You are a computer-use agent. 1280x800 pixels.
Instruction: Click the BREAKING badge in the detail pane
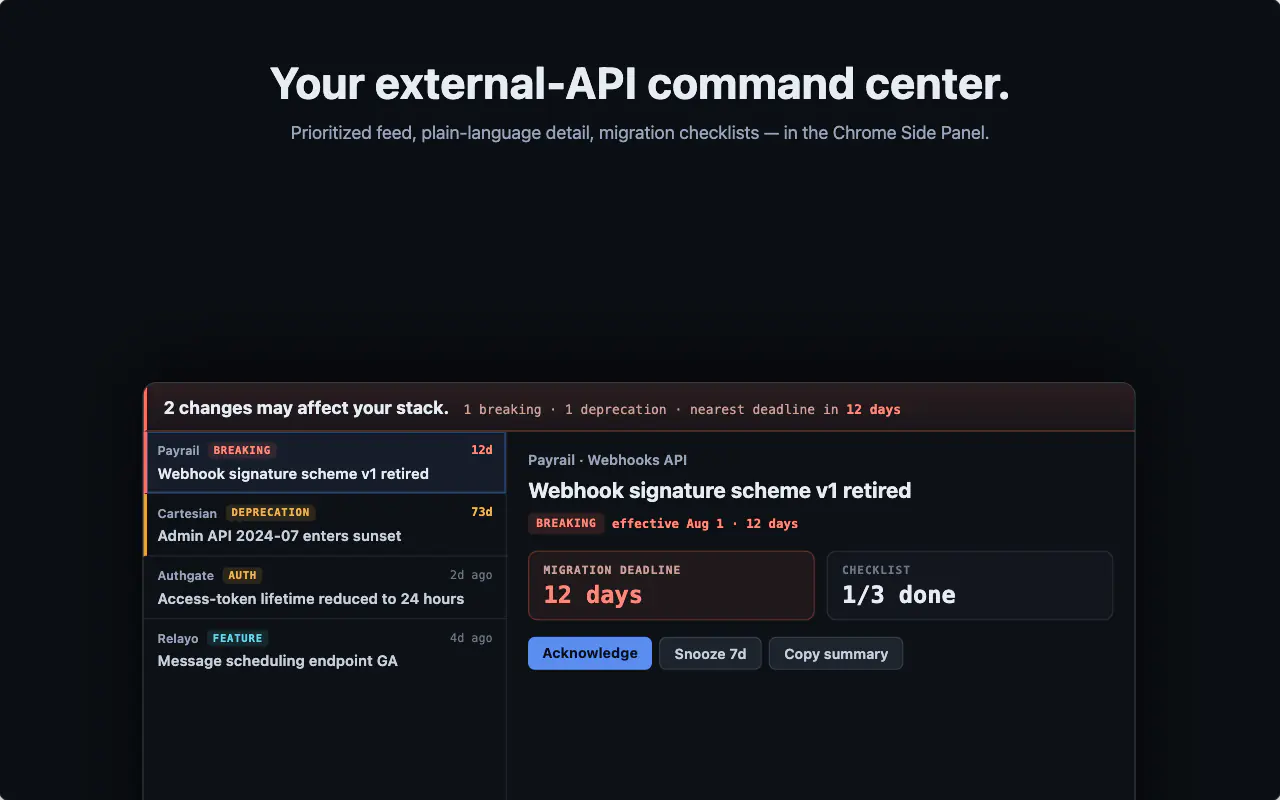[x=566, y=523]
